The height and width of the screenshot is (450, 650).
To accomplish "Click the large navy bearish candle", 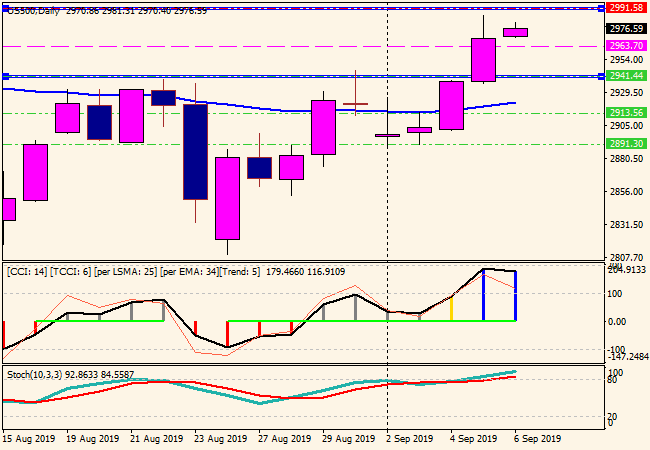I will (194, 150).
